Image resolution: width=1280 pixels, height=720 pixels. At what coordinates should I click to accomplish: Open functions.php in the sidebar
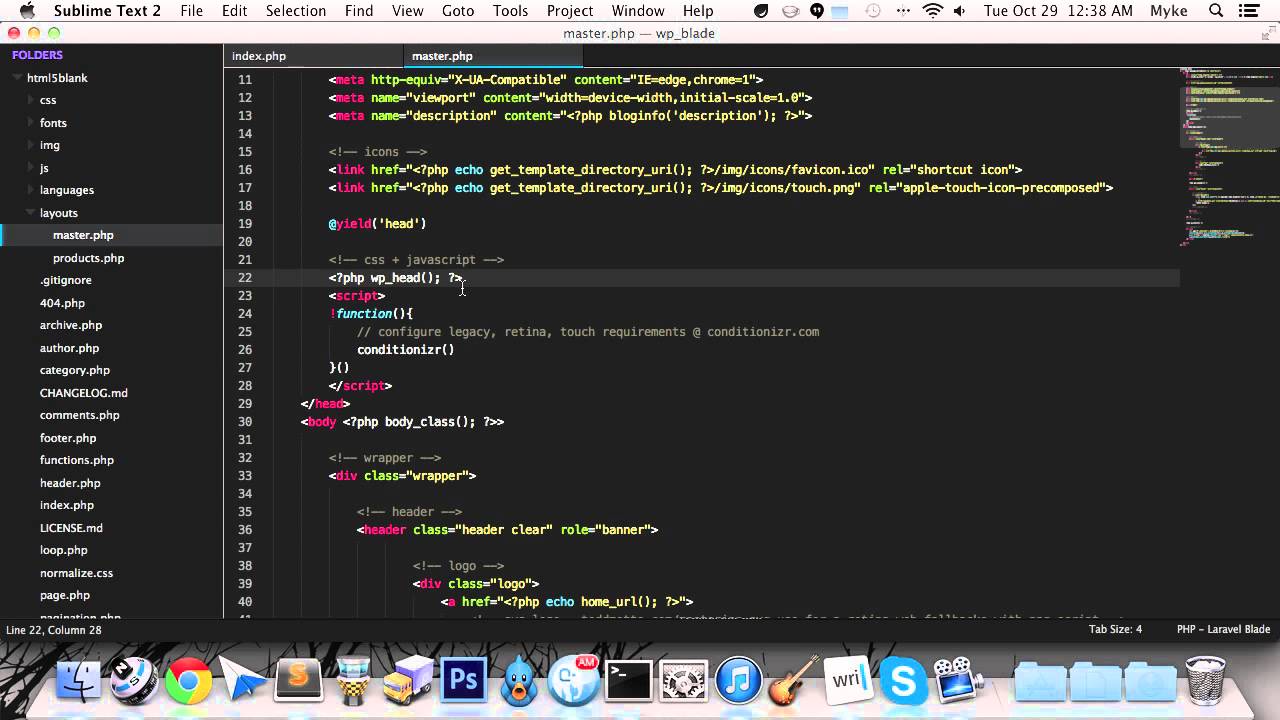[x=76, y=460]
